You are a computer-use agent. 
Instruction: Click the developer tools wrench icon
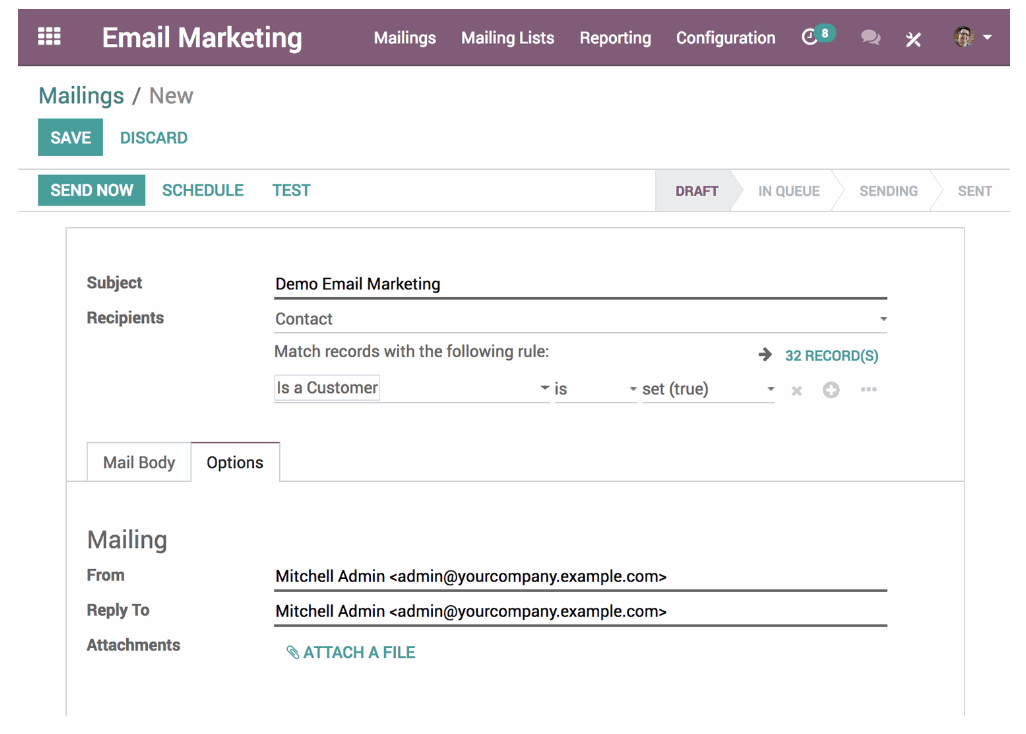tap(913, 39)
